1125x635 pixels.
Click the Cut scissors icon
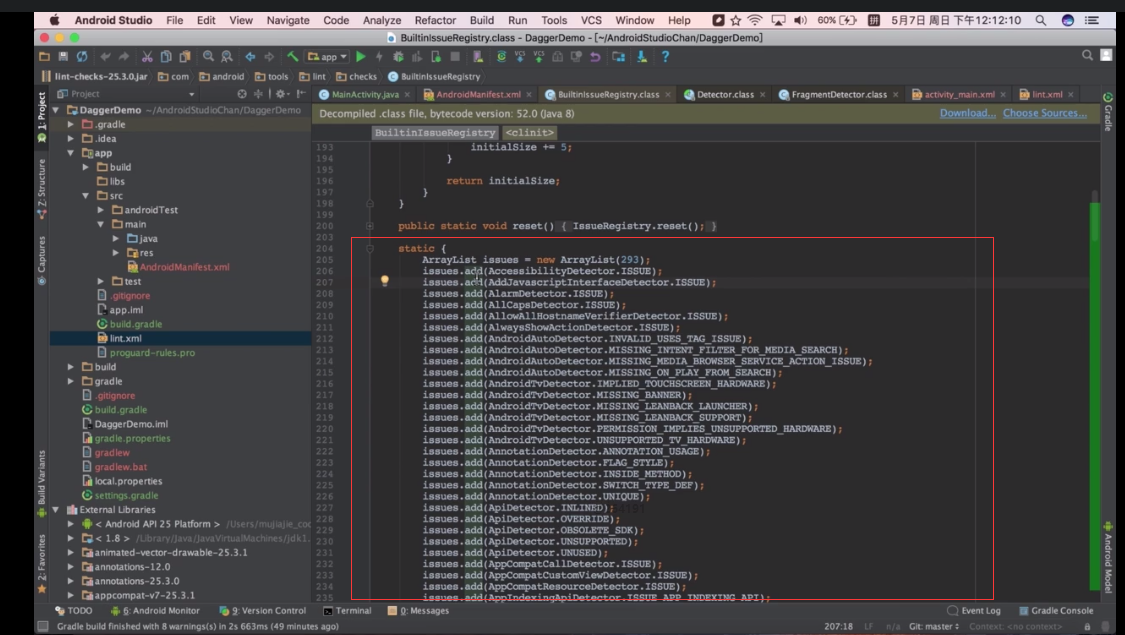click(147, 57)
